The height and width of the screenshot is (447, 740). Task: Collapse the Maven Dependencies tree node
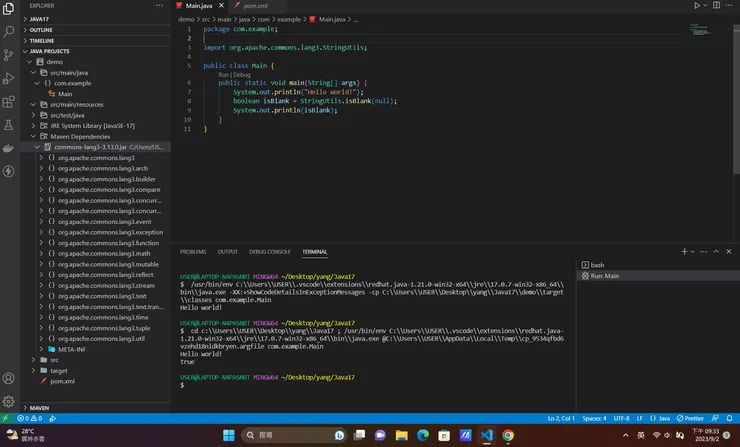tap(32, 136)
